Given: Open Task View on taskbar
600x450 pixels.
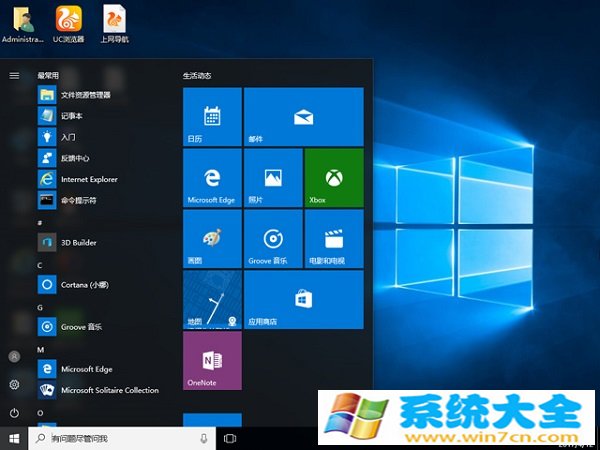Looking at the screenshot, I should click(230, 439).
